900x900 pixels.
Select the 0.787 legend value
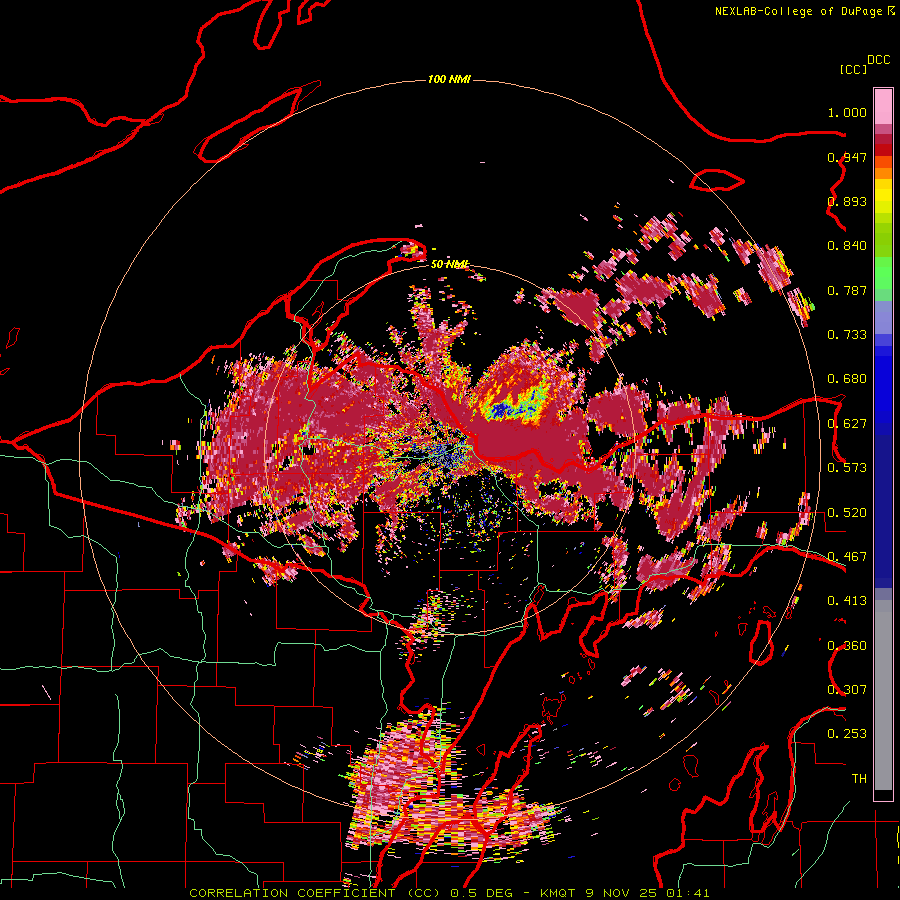coord(847,290)
